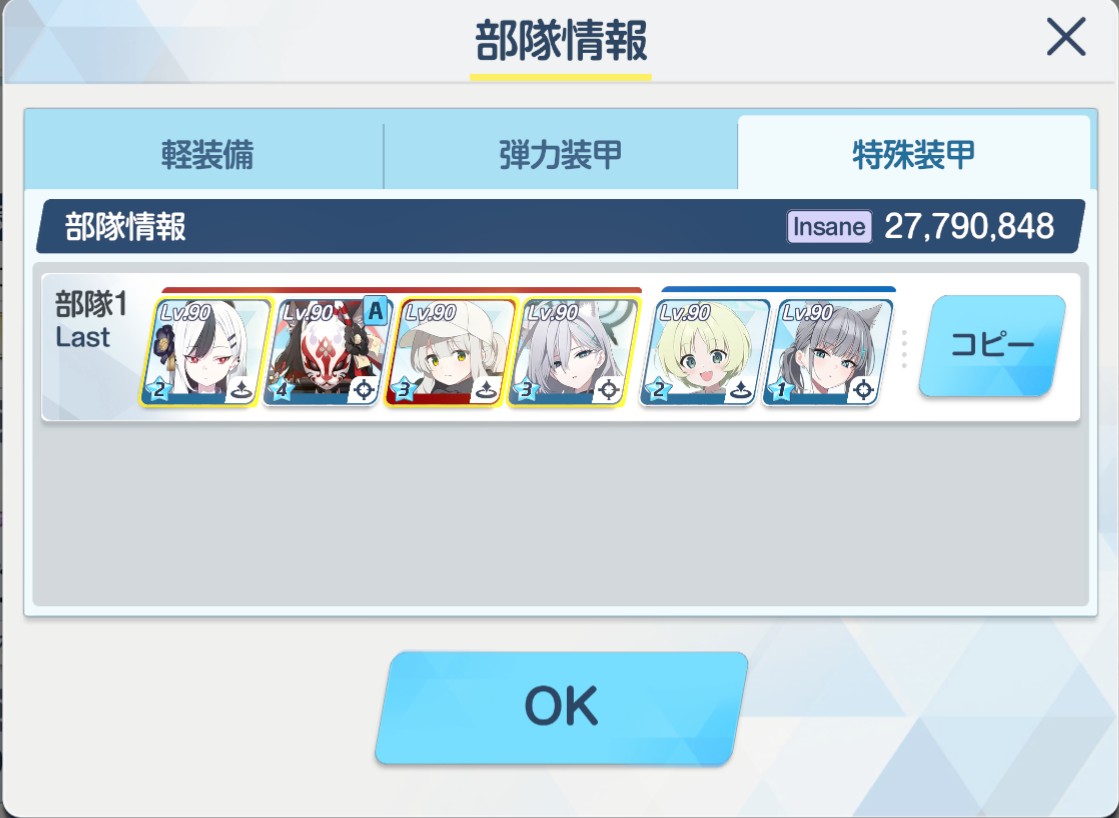The height and width of the screenshot is (818, 1119).
Task: Switch to the 弾力装甲 tab
Action: pyautogui.click(x=560, y=154)
